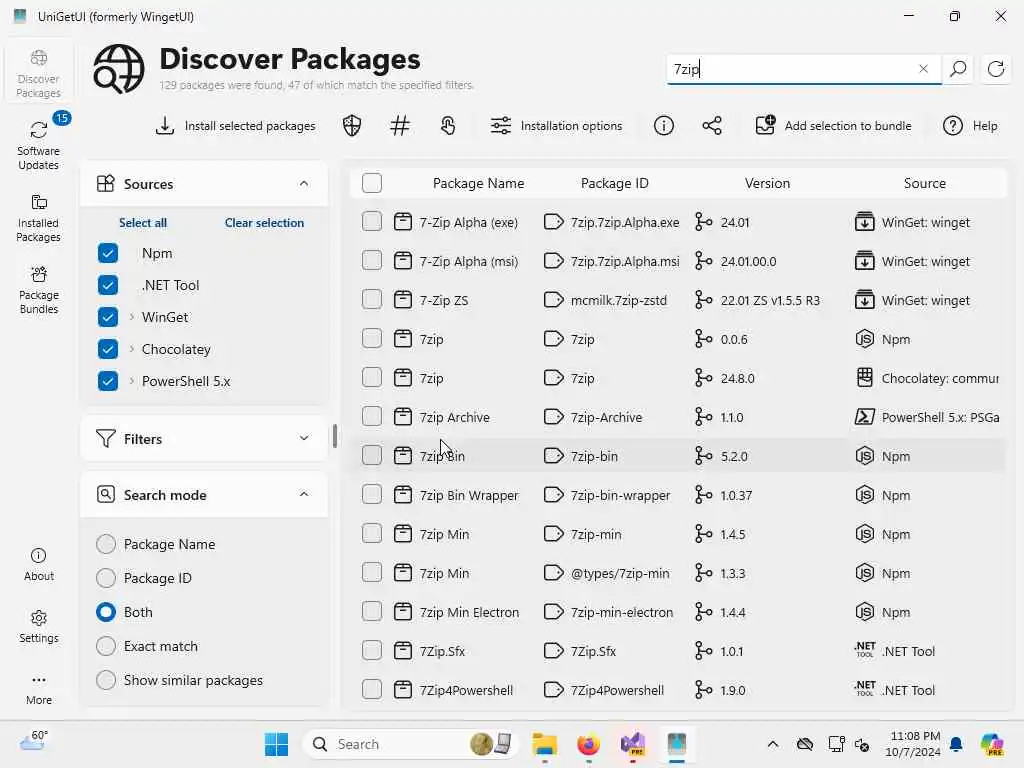1024x768 pixels.
Task: Sort by Version column
Action: coord(767,184)
